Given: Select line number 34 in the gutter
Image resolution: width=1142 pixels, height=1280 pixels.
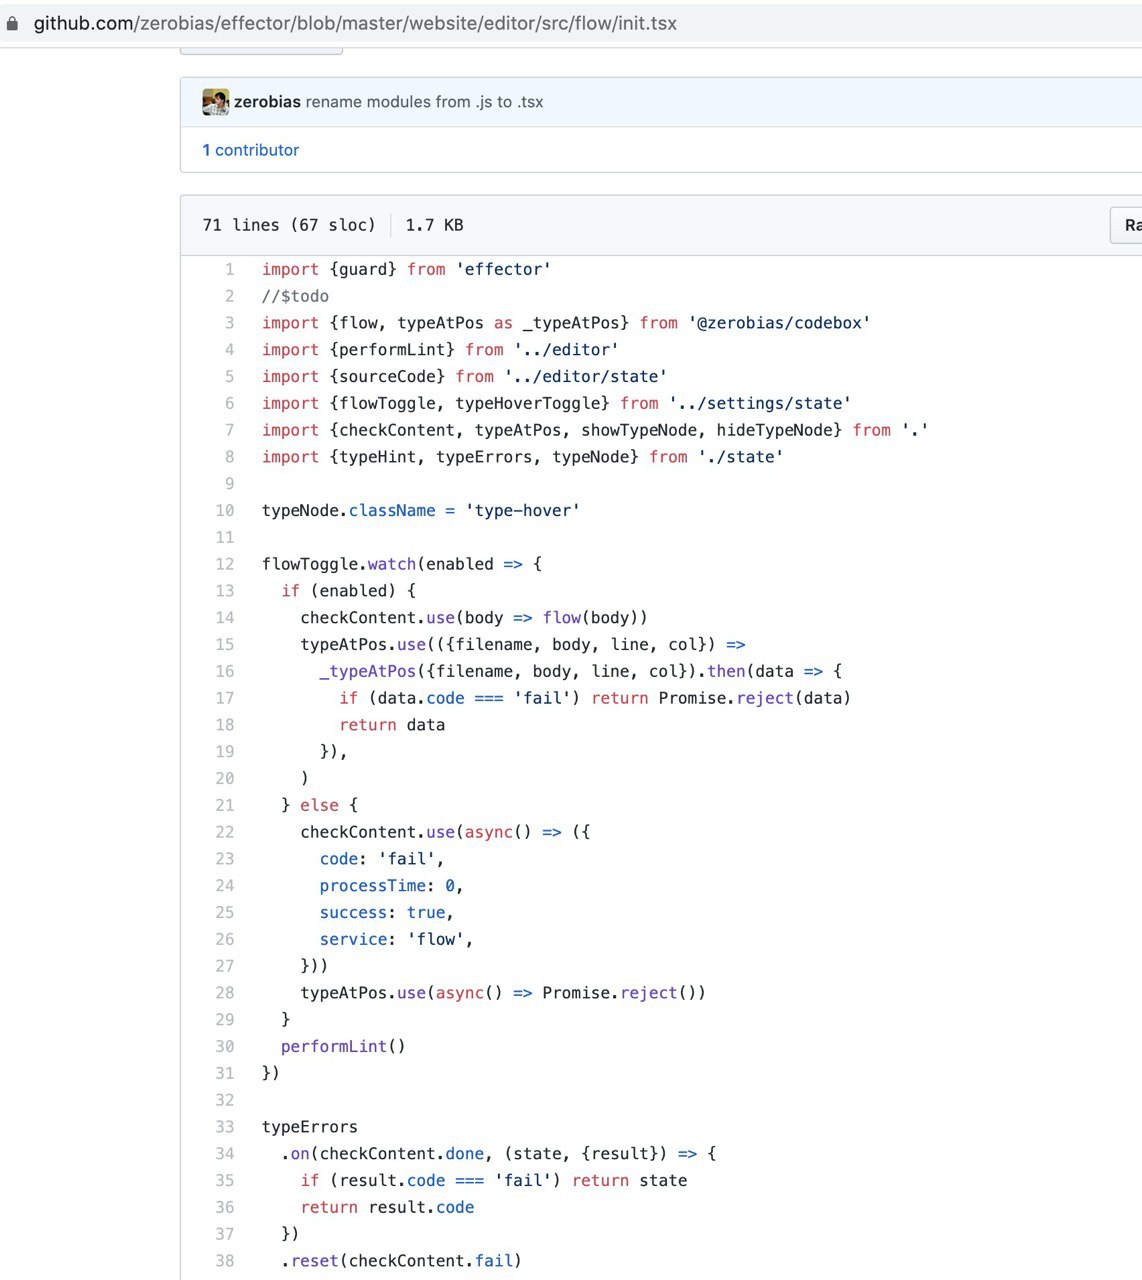Looking at the screenshot, I should (x=225, y=1153).
